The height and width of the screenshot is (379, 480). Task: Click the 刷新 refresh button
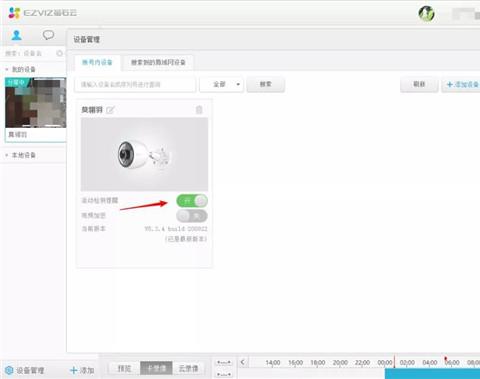tap(419, 84)
